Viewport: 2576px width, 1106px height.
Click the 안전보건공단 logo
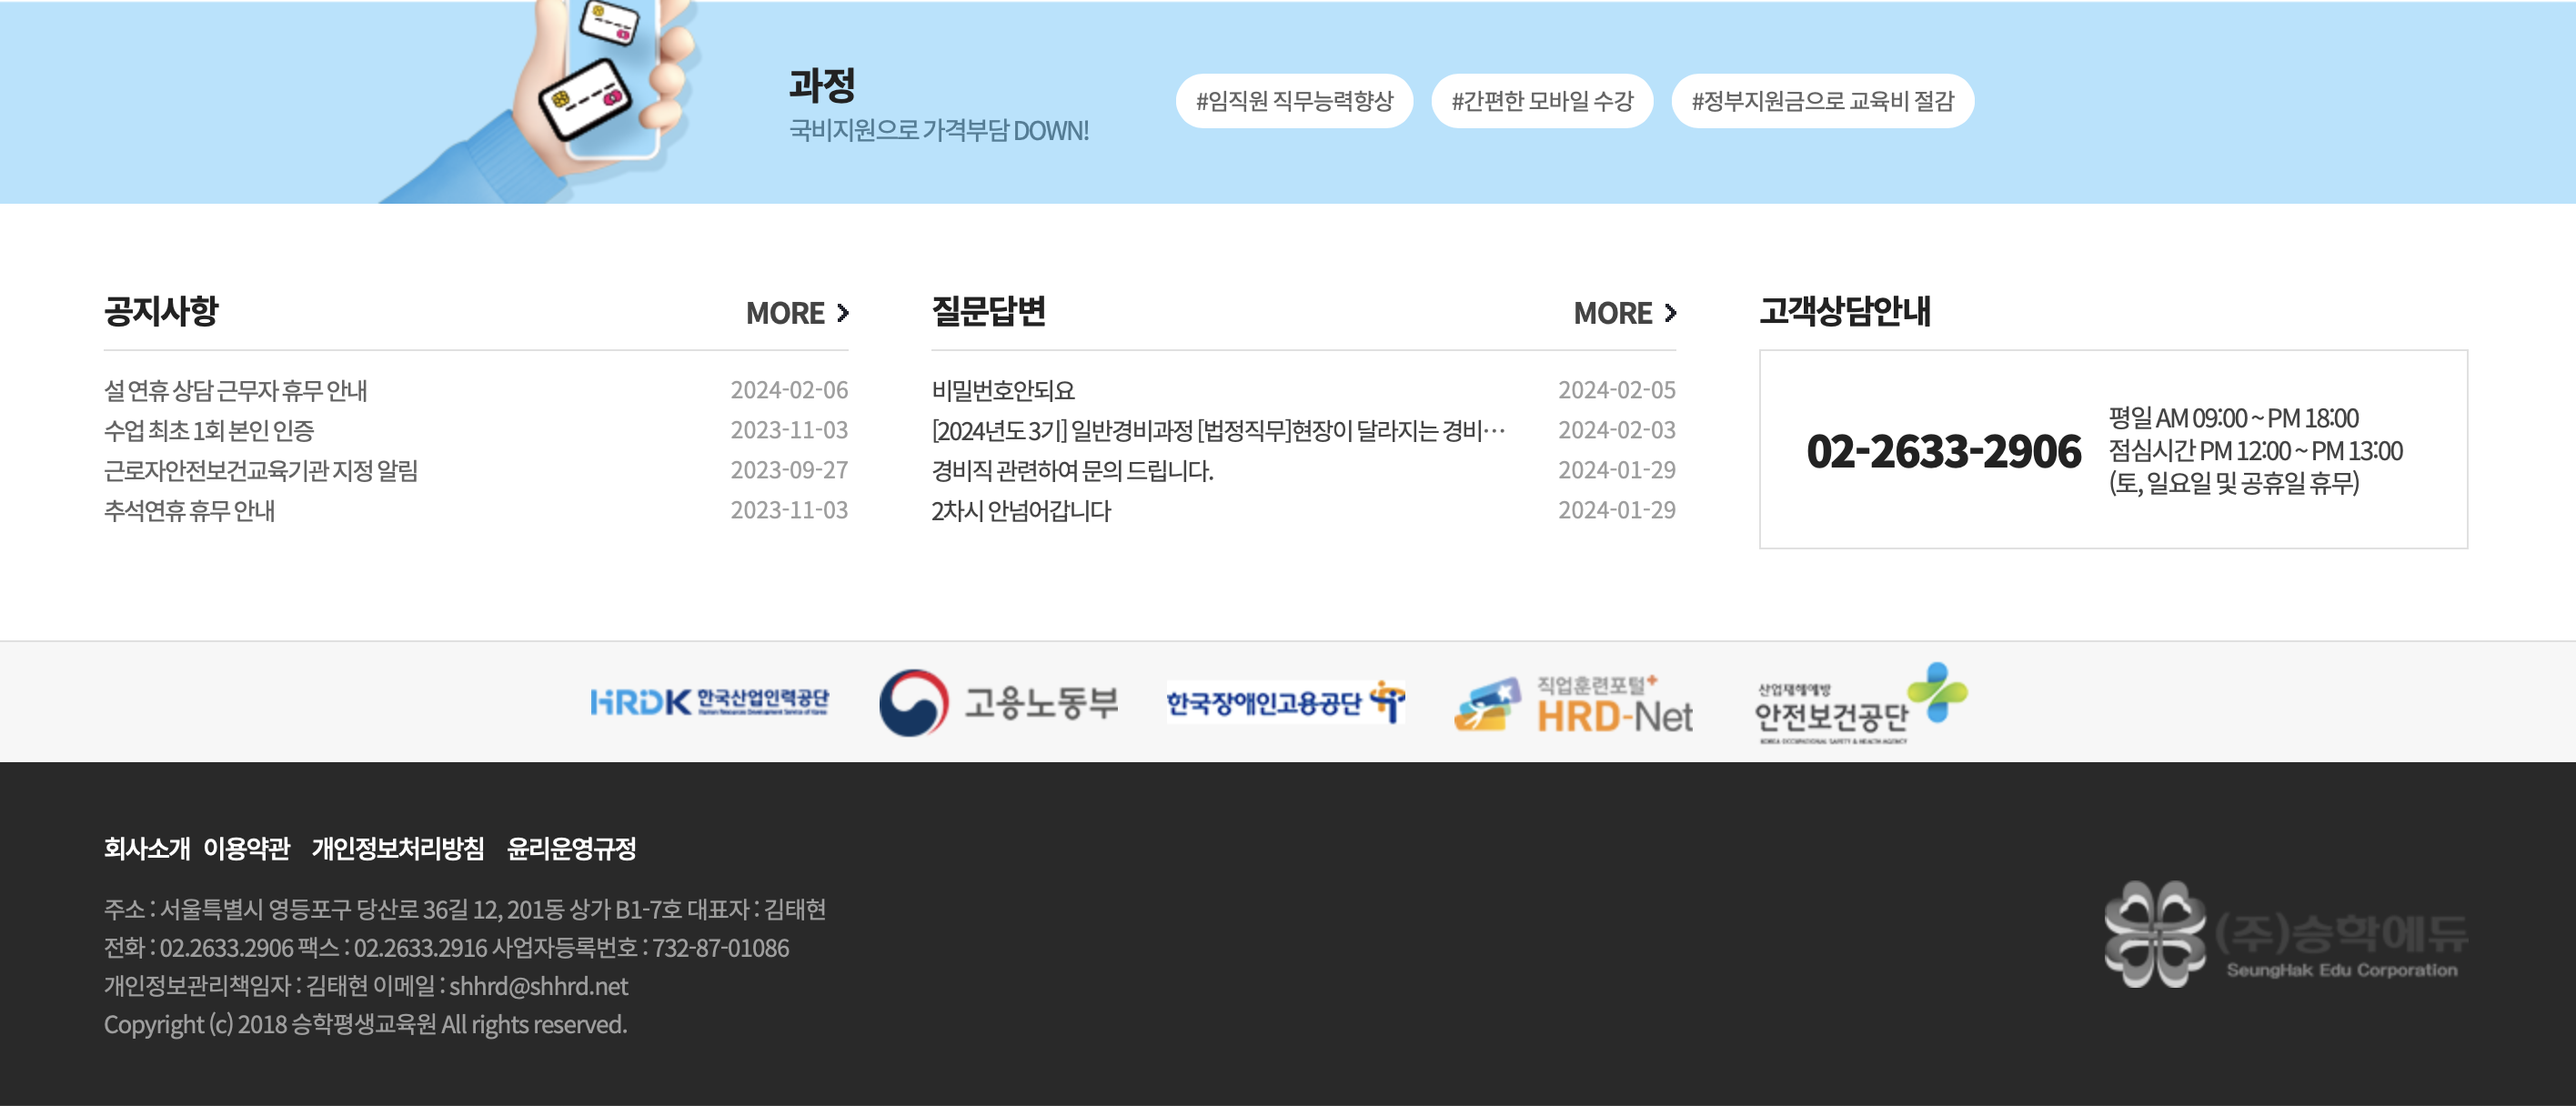click(x=1860, y=703)
